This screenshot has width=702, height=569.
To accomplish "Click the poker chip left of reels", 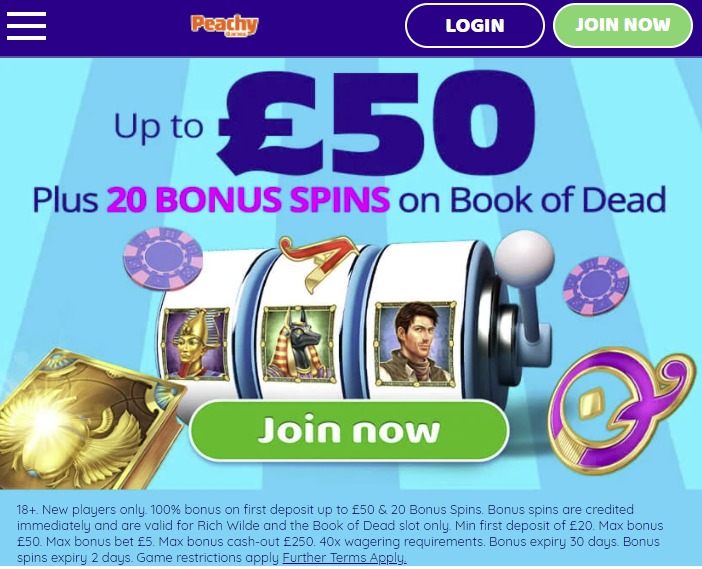I will (x=163, y=259).
